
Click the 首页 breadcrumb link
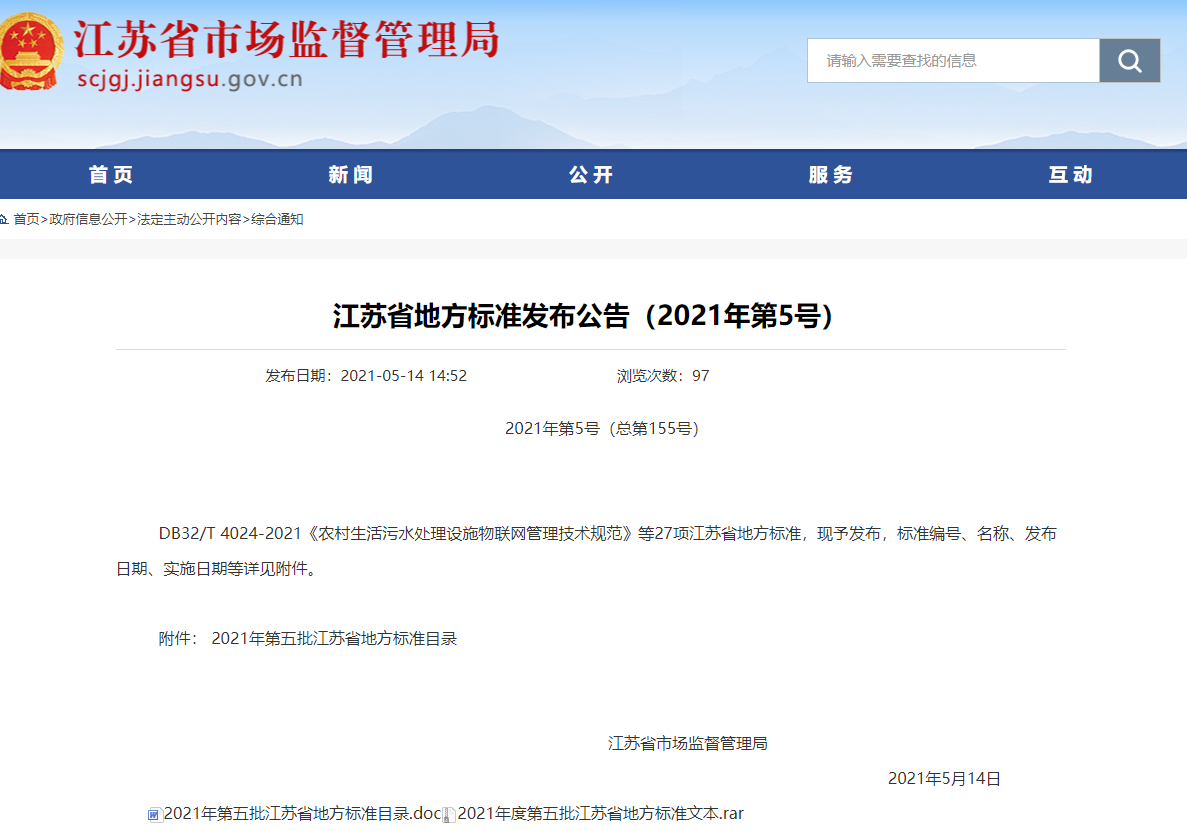[x=27, y=219]
